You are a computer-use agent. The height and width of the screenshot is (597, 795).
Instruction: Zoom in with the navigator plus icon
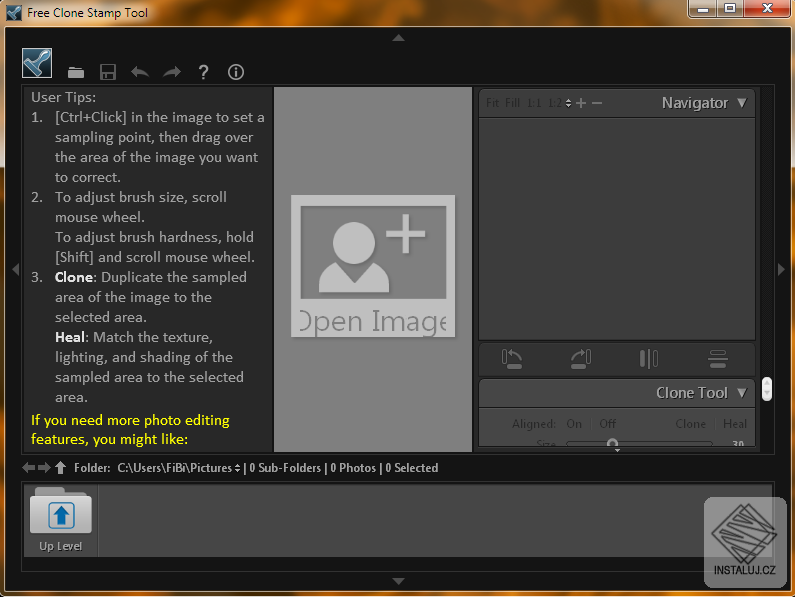(x=581, y=103)
